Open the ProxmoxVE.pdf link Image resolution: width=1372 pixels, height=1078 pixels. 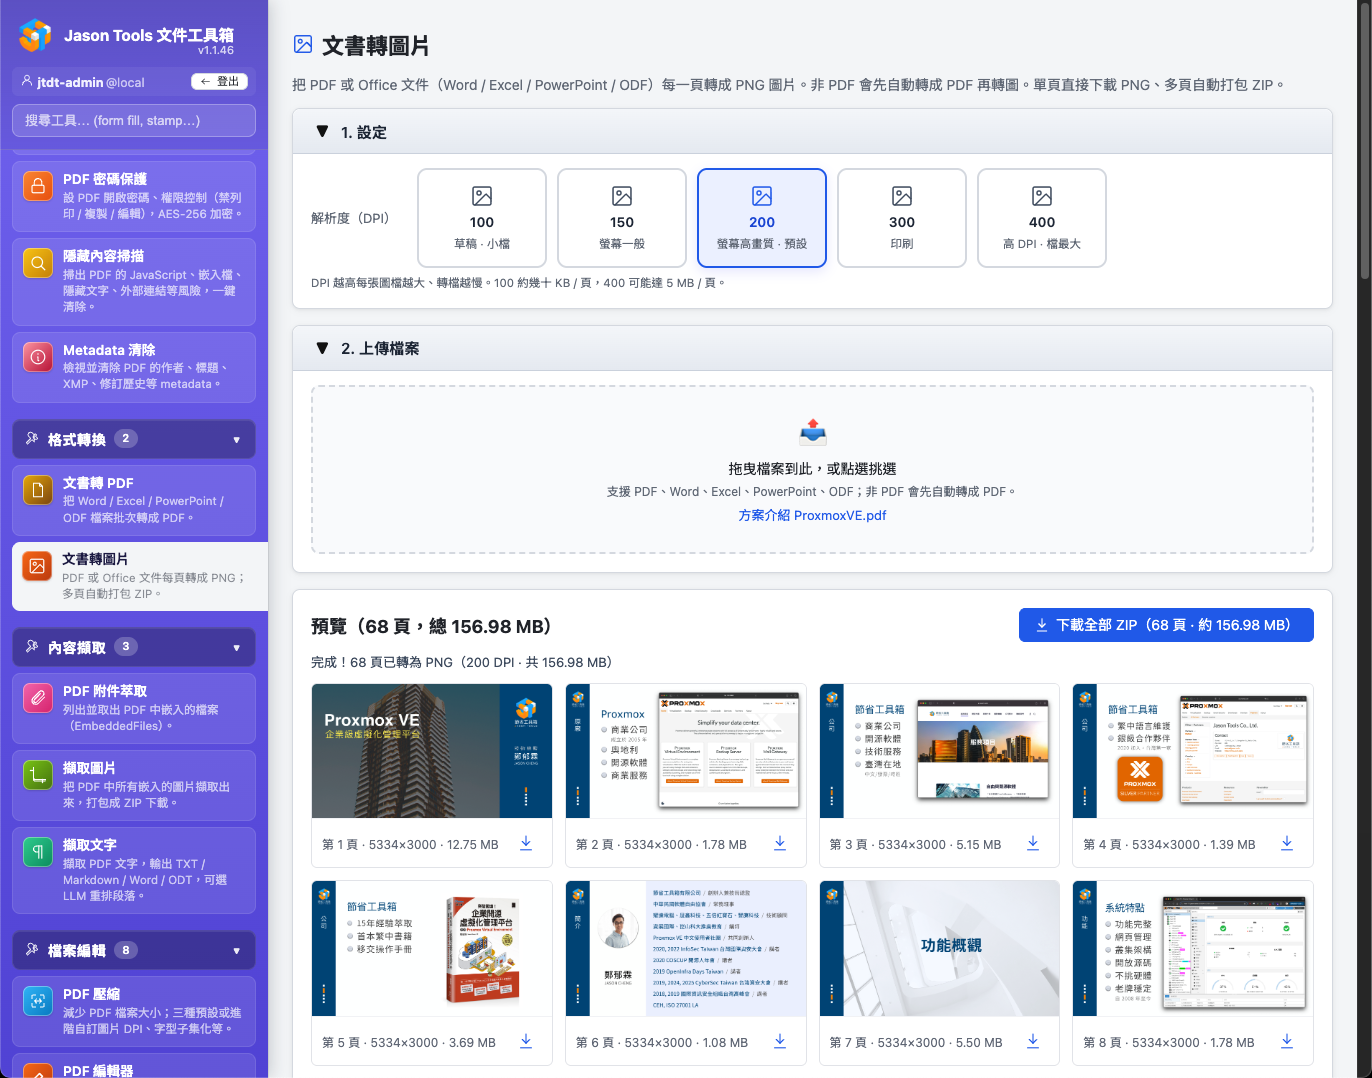click(812, 515)
